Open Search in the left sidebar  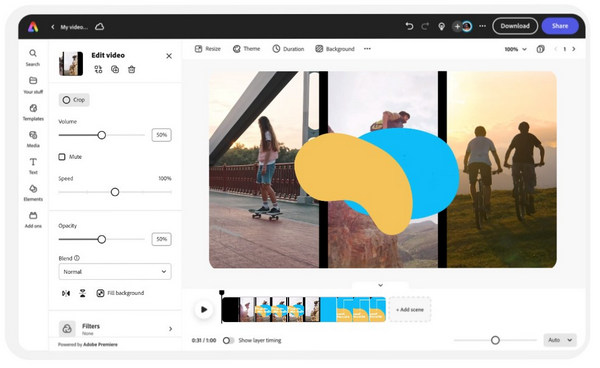pos(33,57)
